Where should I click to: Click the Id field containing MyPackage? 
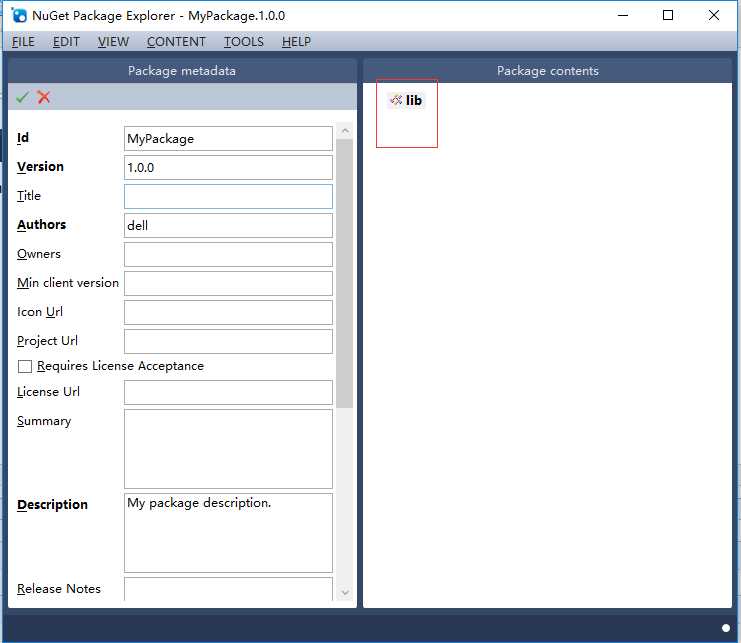[x=228, y=138]
